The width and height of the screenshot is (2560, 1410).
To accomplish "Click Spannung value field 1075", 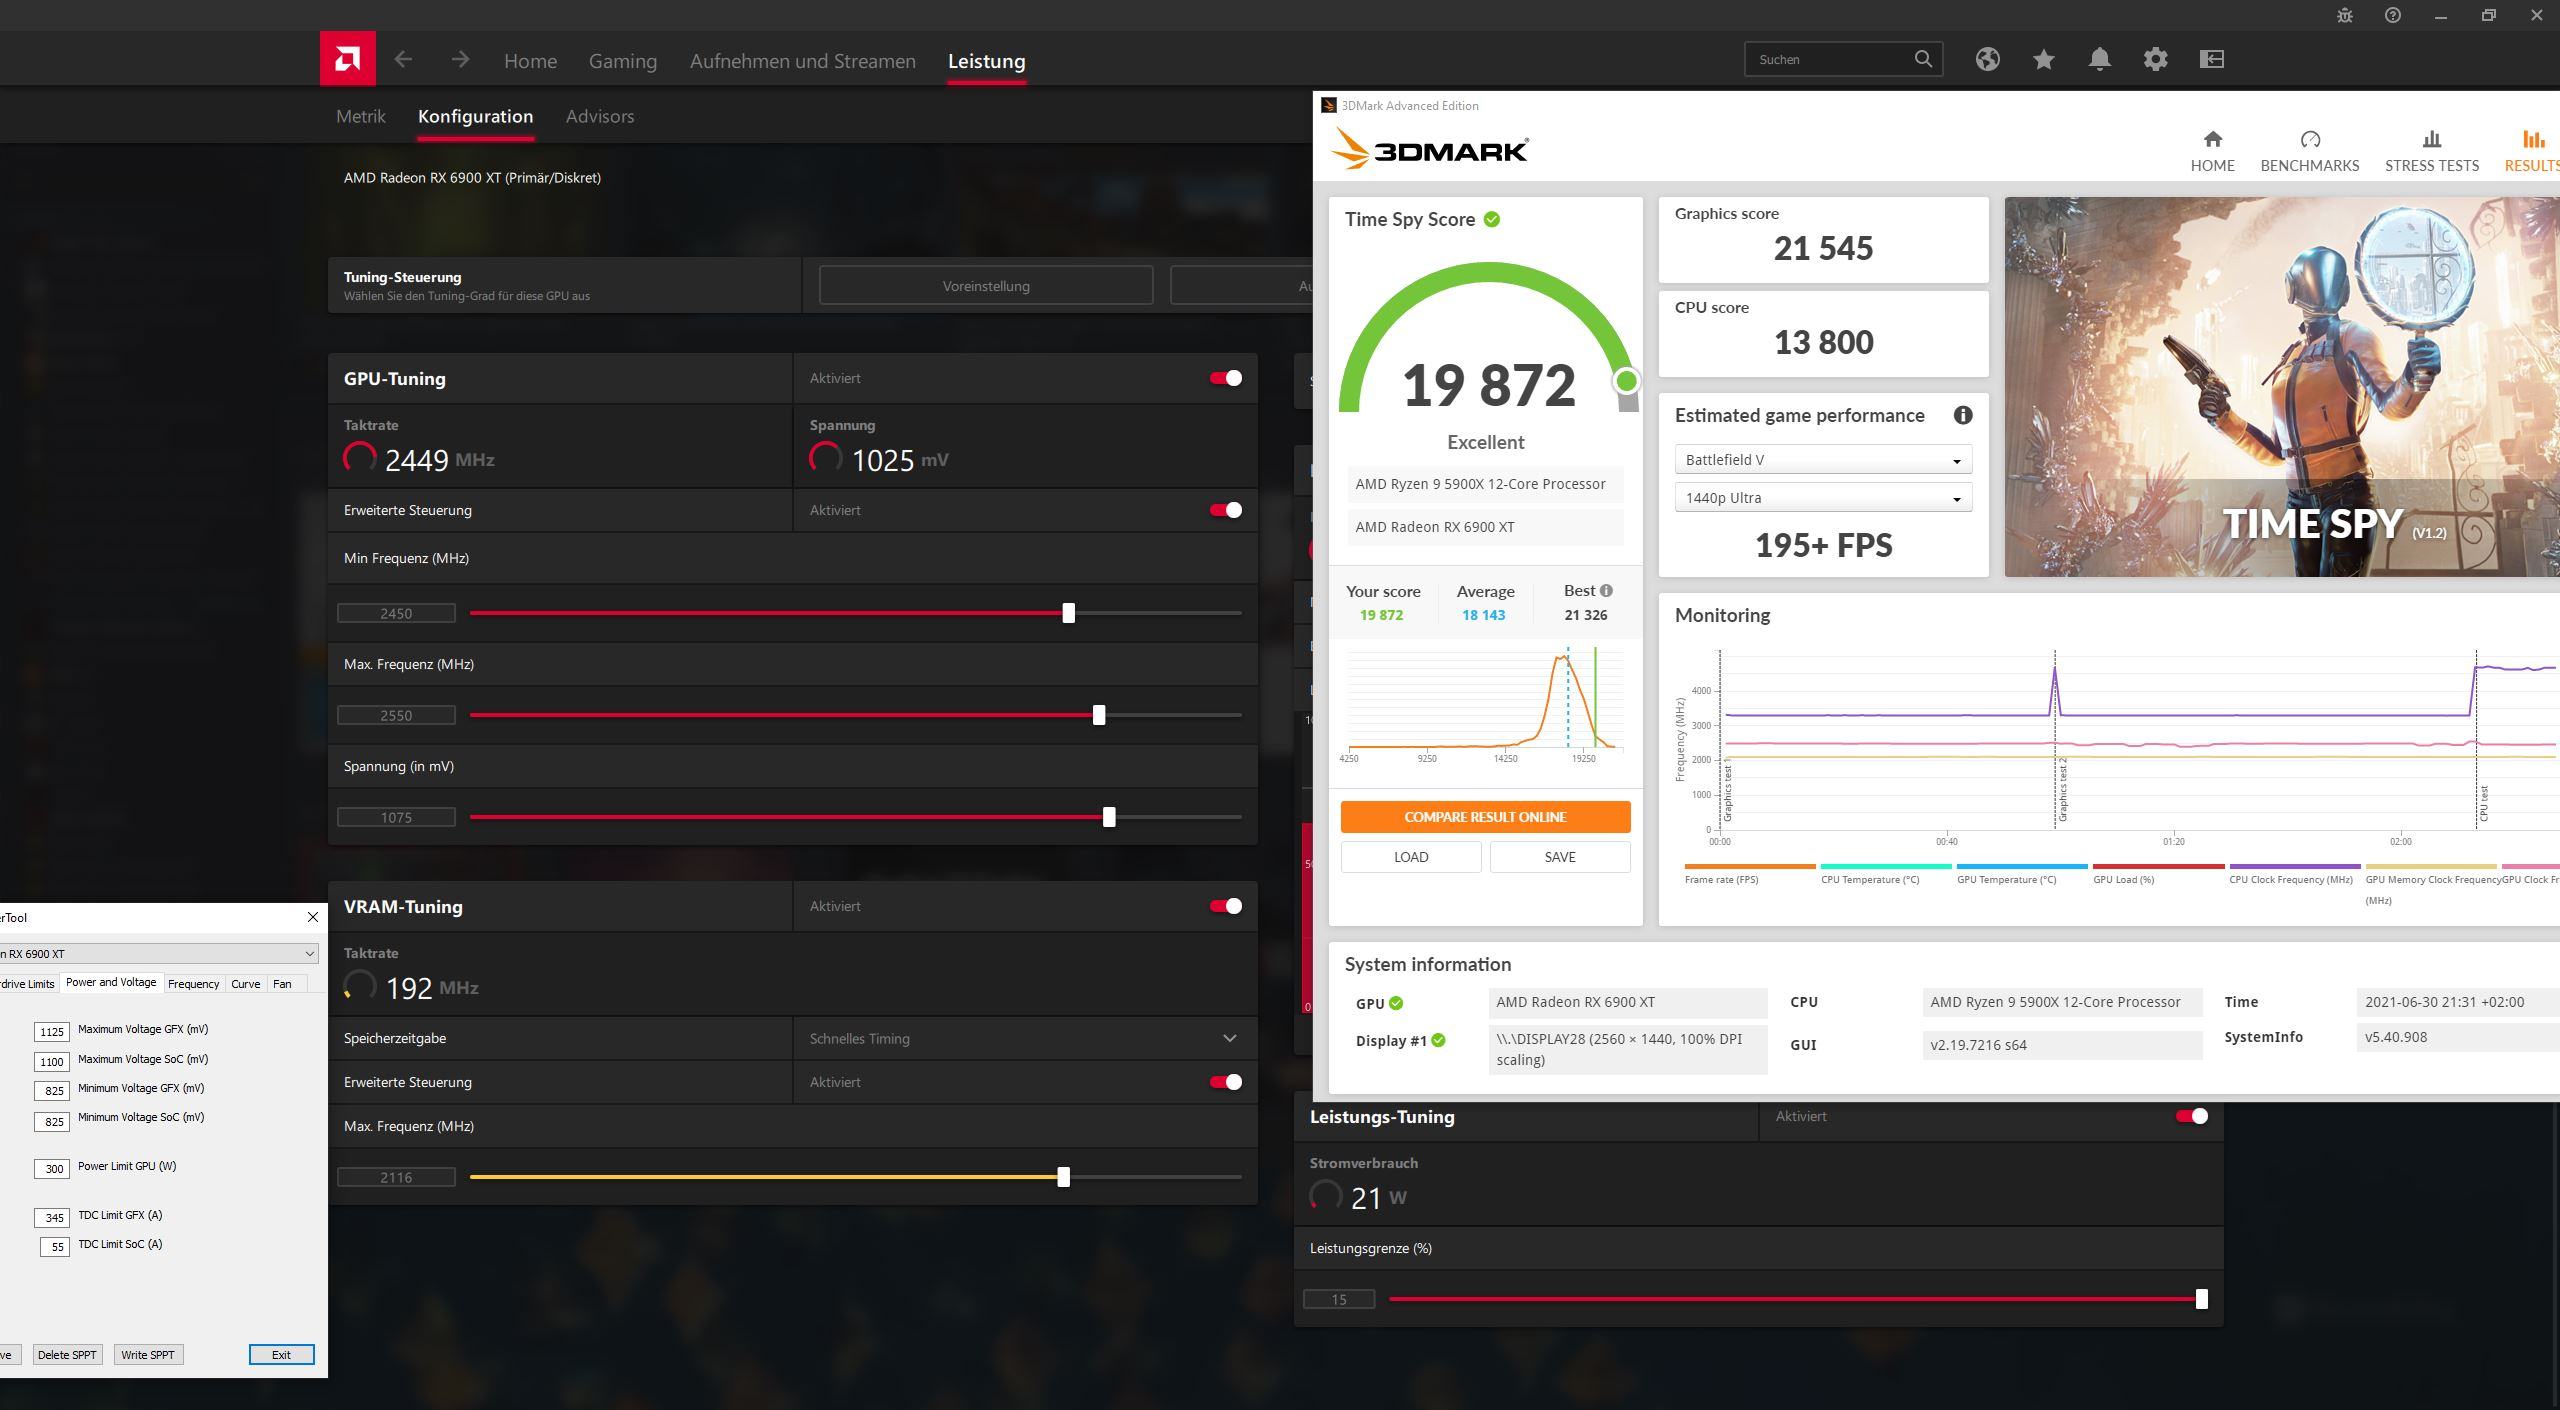I will click(396, 817).
